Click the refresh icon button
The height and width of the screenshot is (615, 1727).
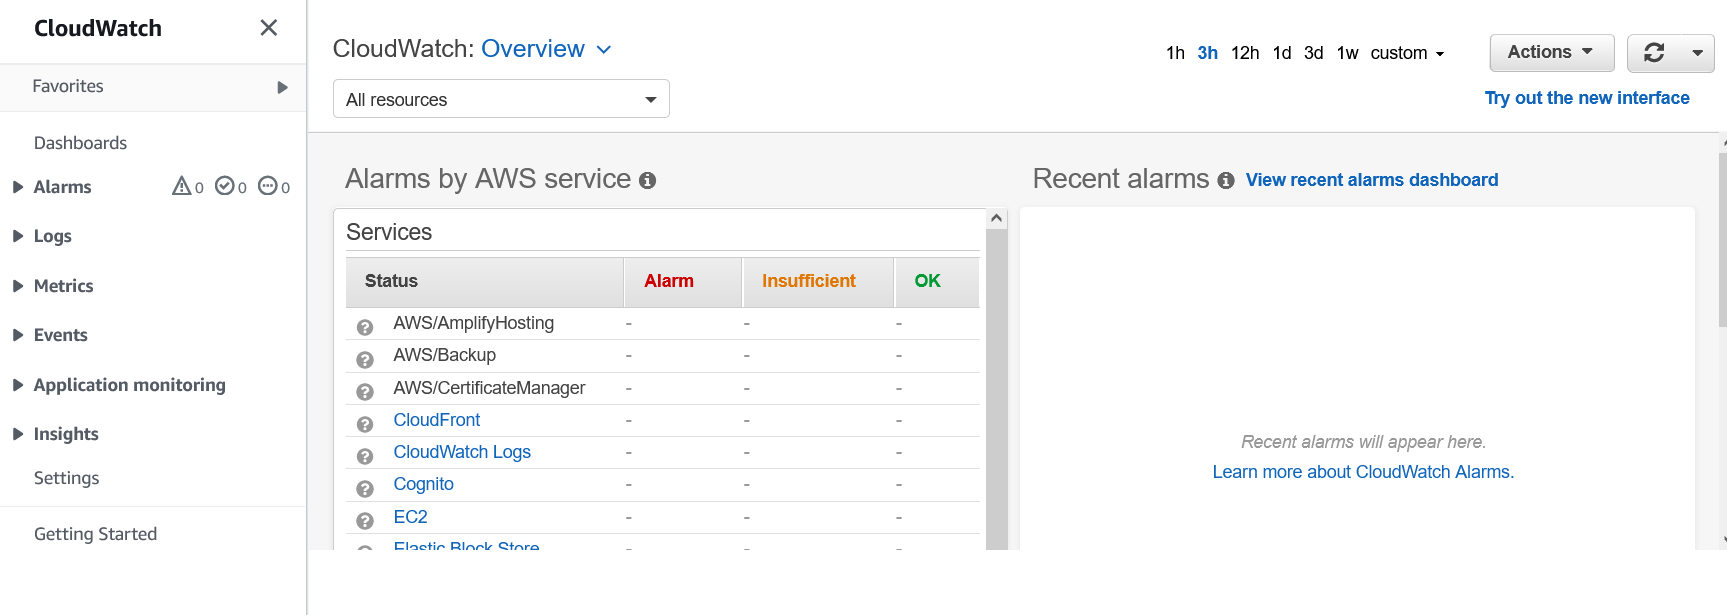coord(1654,53)
